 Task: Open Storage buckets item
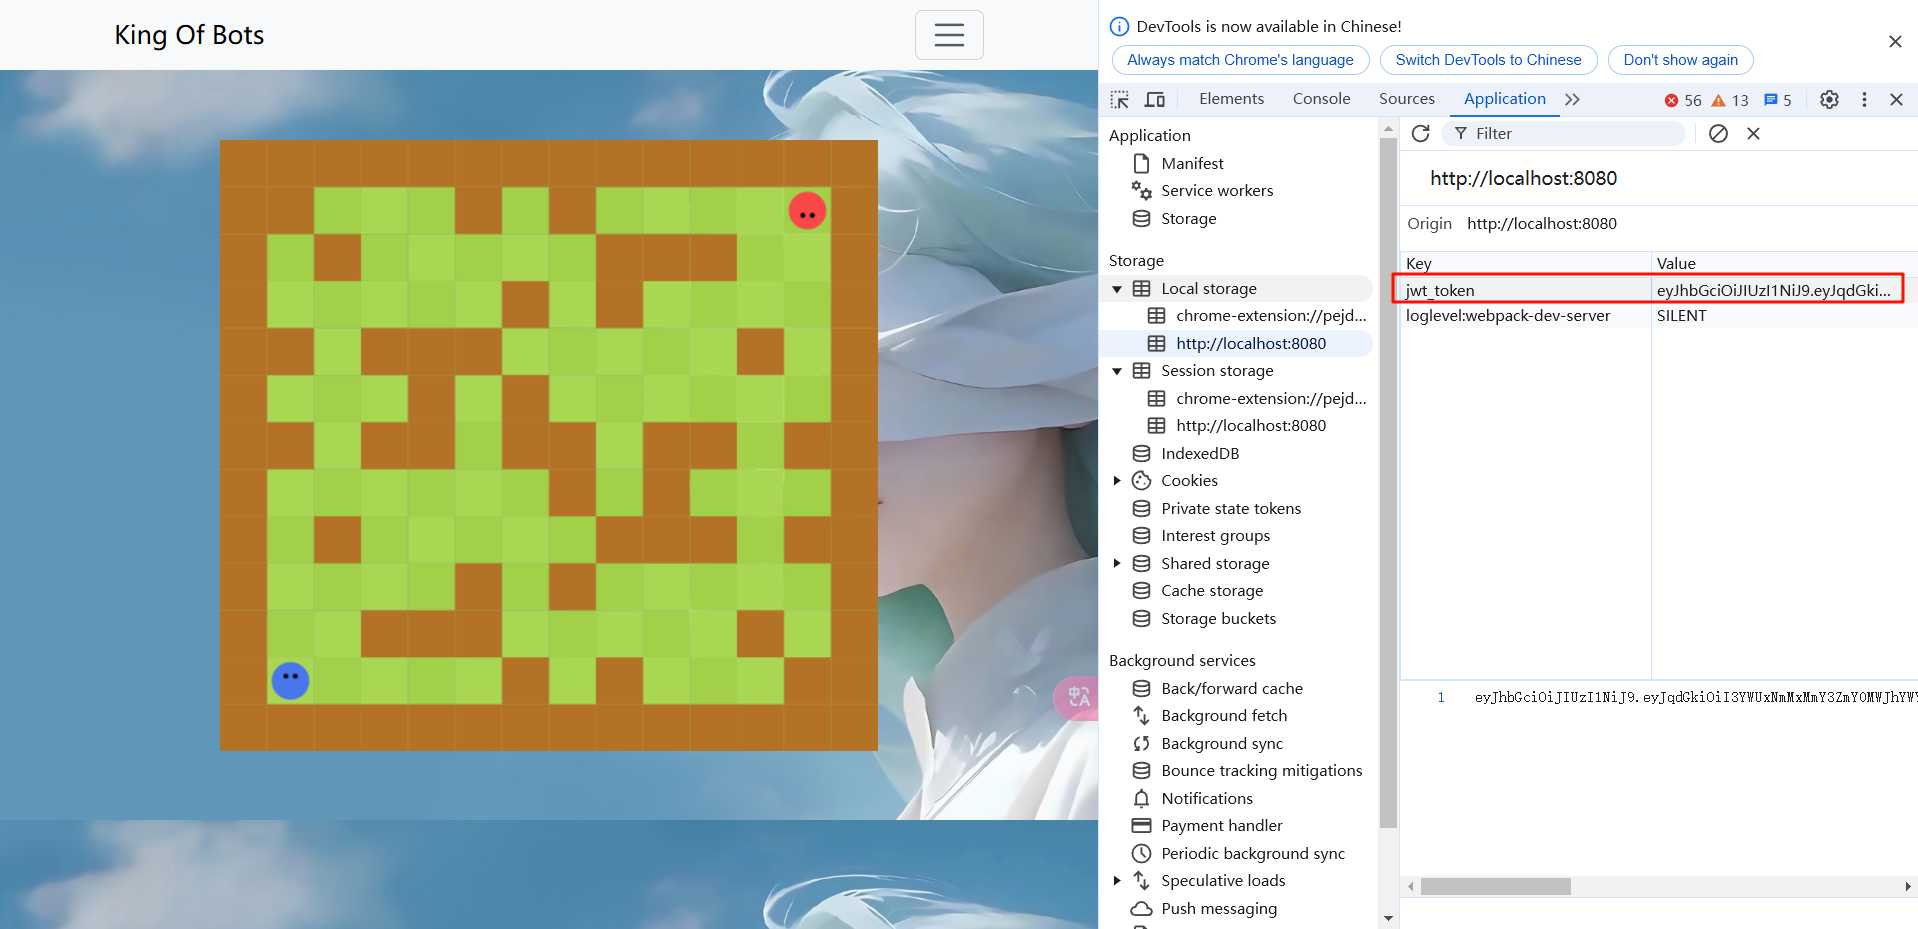coord(1218,618)
